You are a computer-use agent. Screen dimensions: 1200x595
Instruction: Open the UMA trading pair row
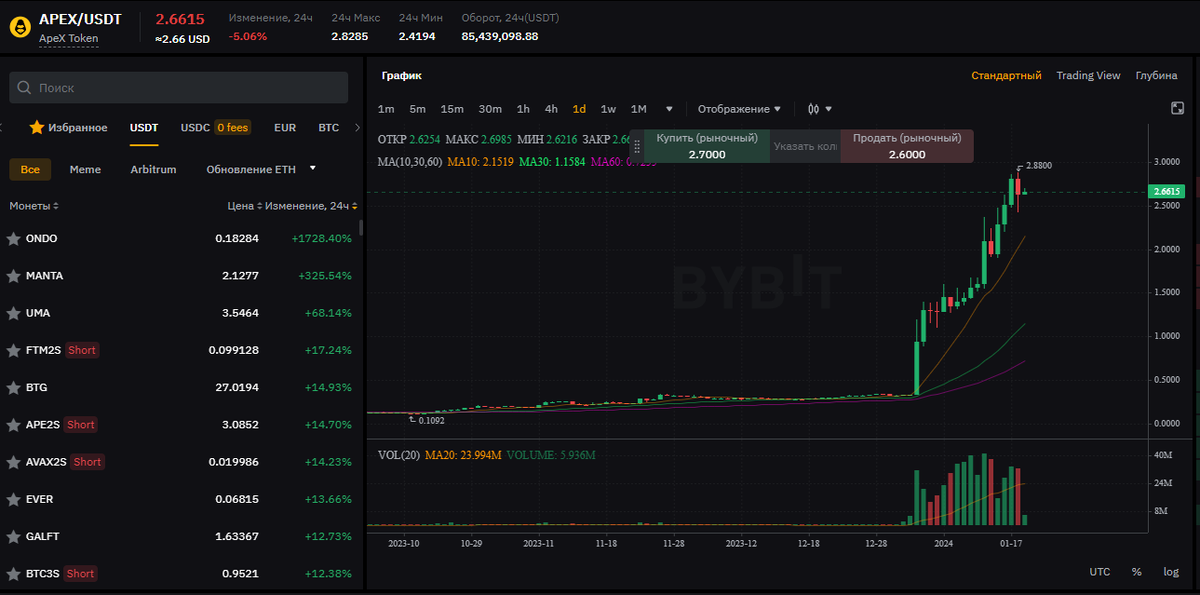pyautogui.click(x=180, y=313)
